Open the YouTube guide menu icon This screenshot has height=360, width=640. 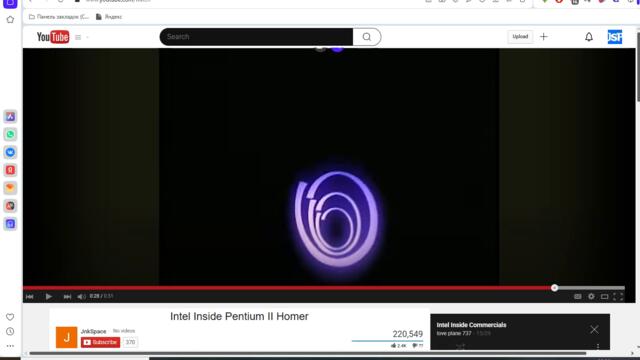[x=78, y=37]
